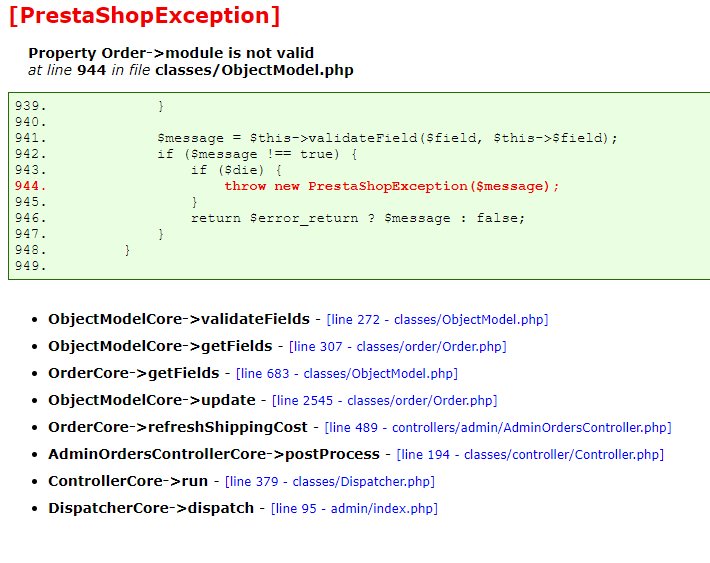Open link line 683 classes/ObjectModel.php
The height and width of the screenshot is (563, 710).
pyautogui.click(x=347, y=374)
